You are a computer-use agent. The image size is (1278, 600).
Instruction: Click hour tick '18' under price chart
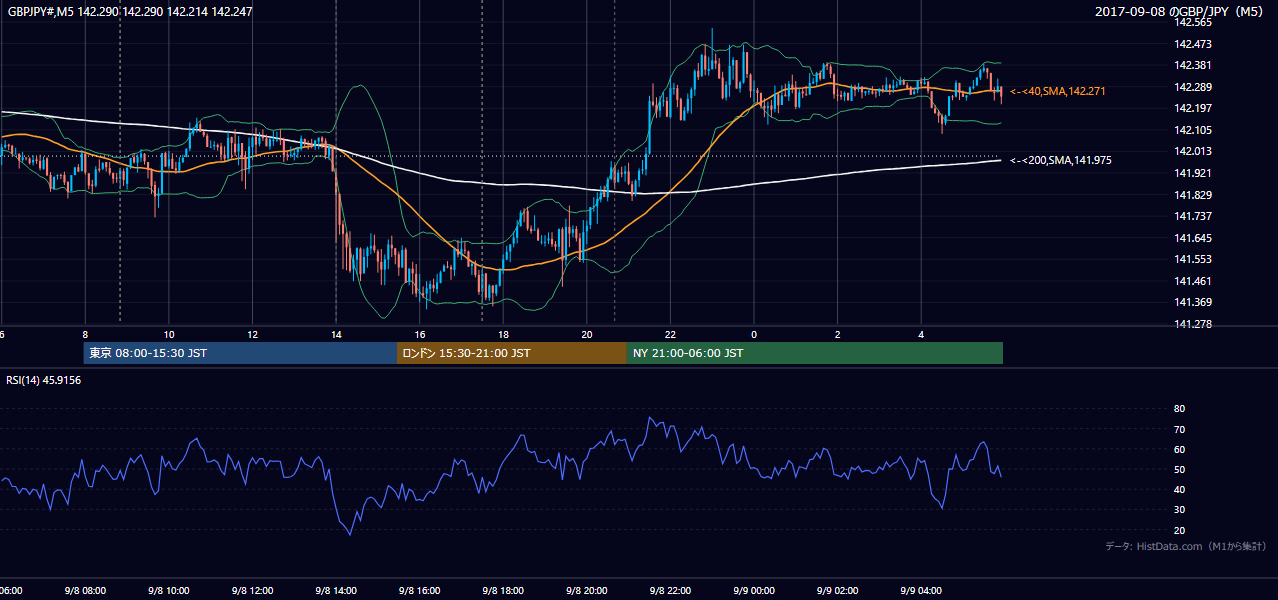click(503, 335)
